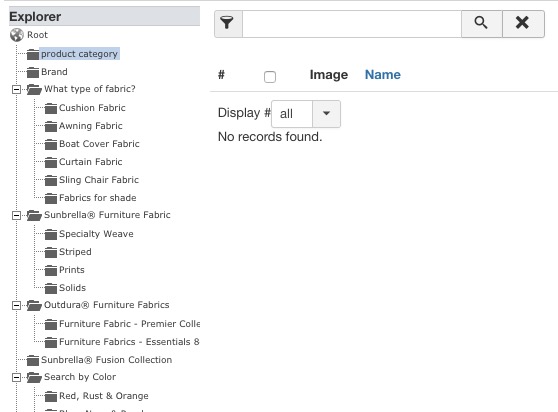Screen dimensions: 558x412
Task: Click the Curtain Fabric folder icon
Action: 51,162
